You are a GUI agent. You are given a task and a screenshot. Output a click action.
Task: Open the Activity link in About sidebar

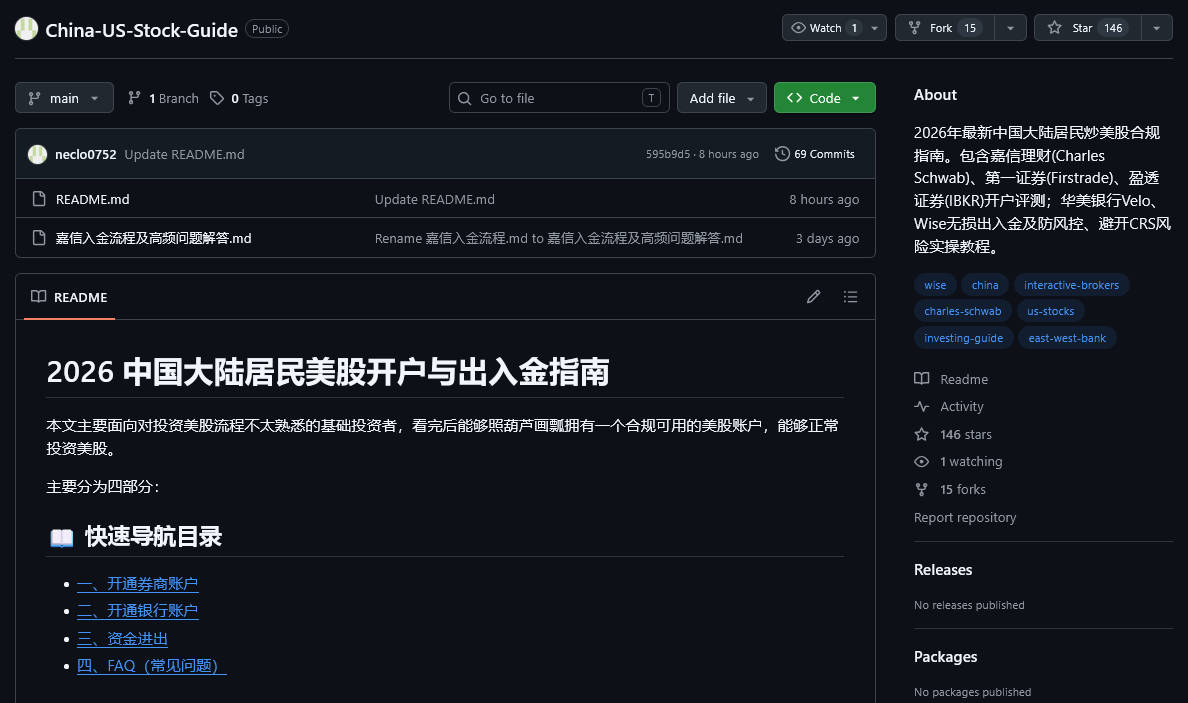949,407
